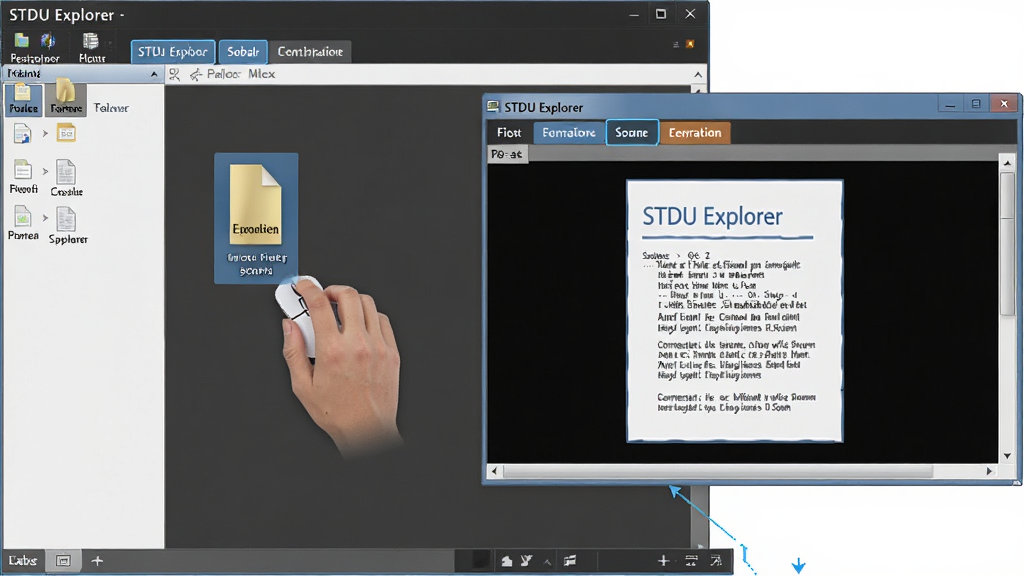Select the Soane tab in front window

point(632,133)
